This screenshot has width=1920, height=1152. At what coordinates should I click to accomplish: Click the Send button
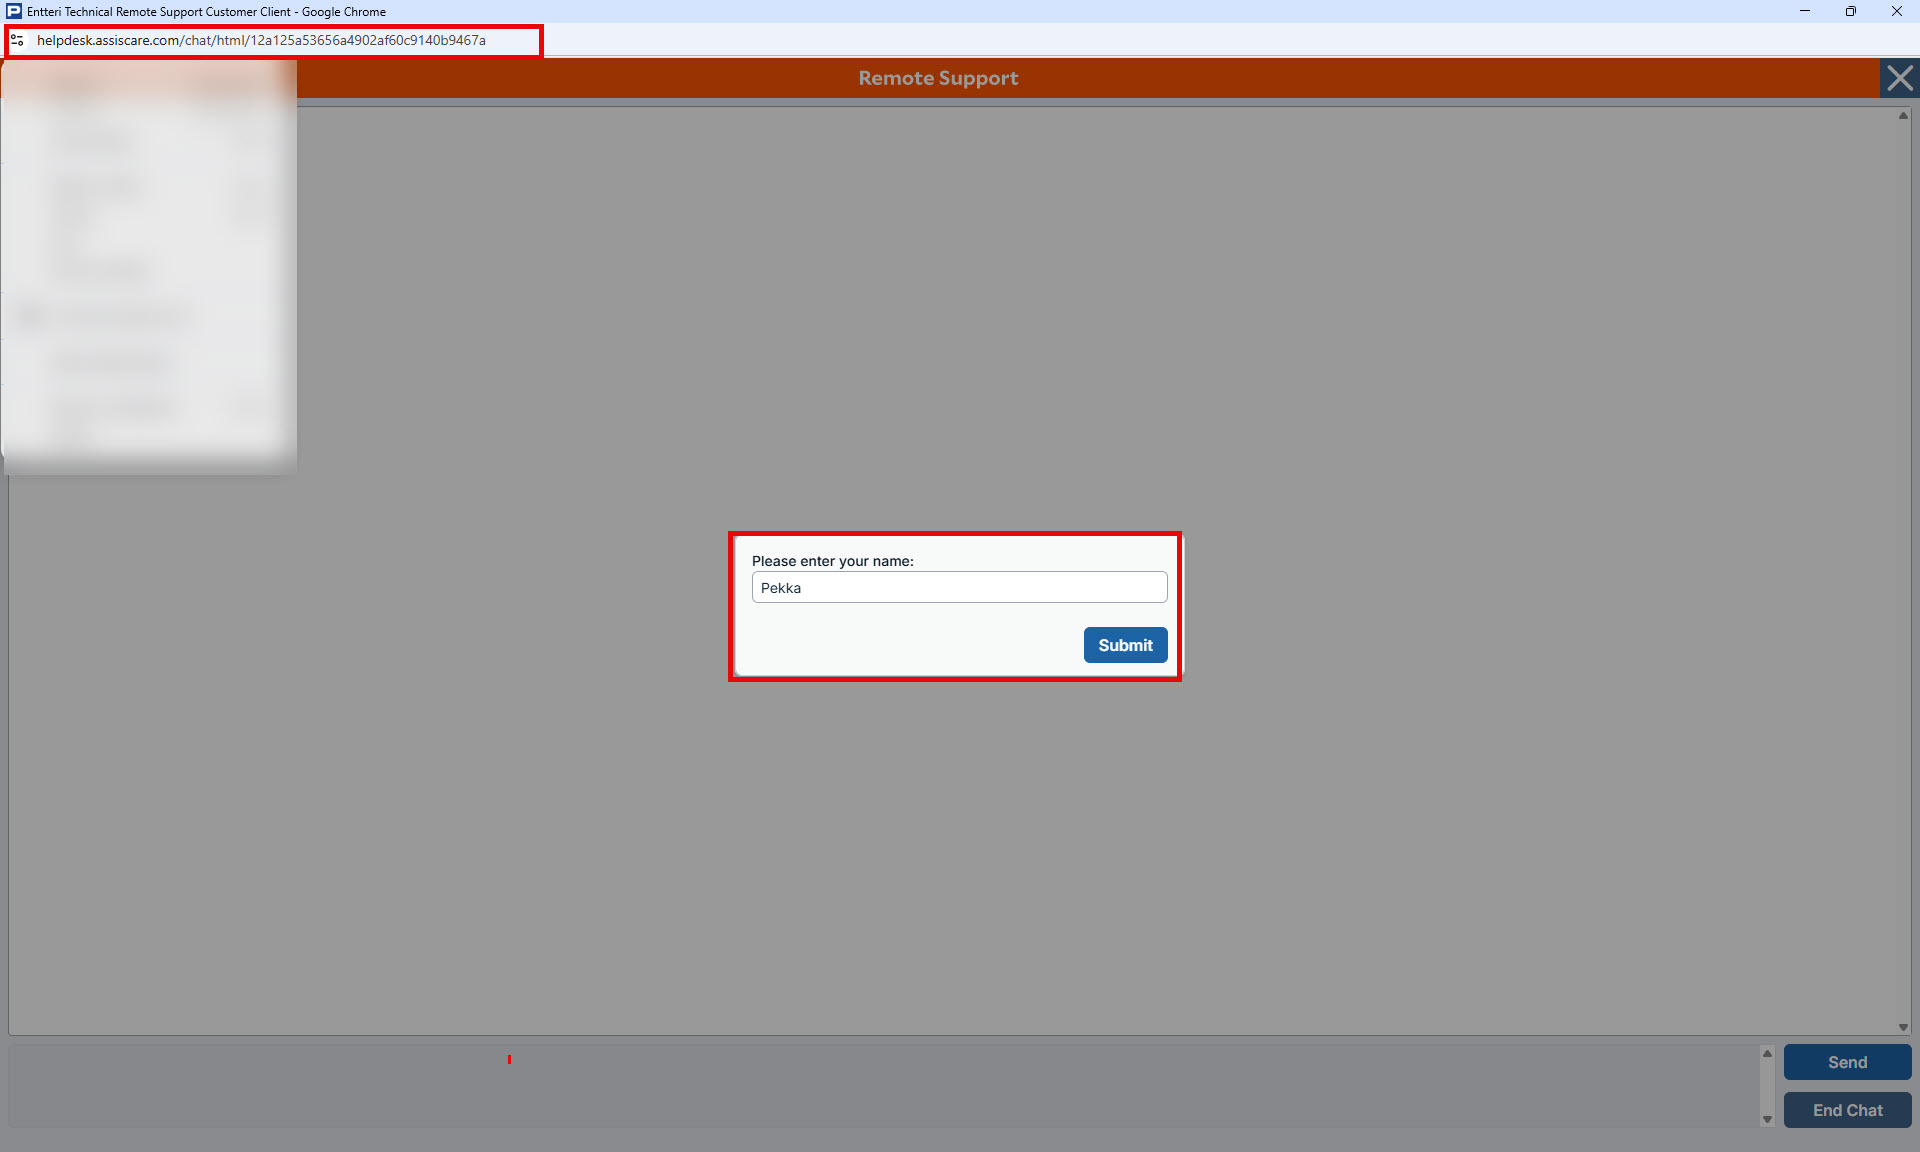click(1847, 1062)
